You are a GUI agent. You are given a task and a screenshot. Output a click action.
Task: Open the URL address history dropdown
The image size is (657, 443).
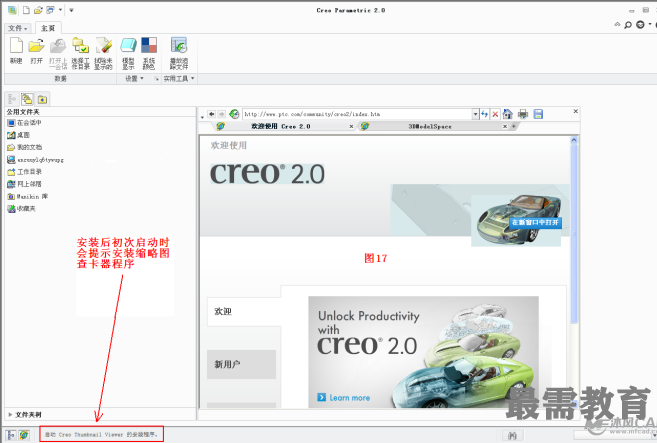click(476, 114)
